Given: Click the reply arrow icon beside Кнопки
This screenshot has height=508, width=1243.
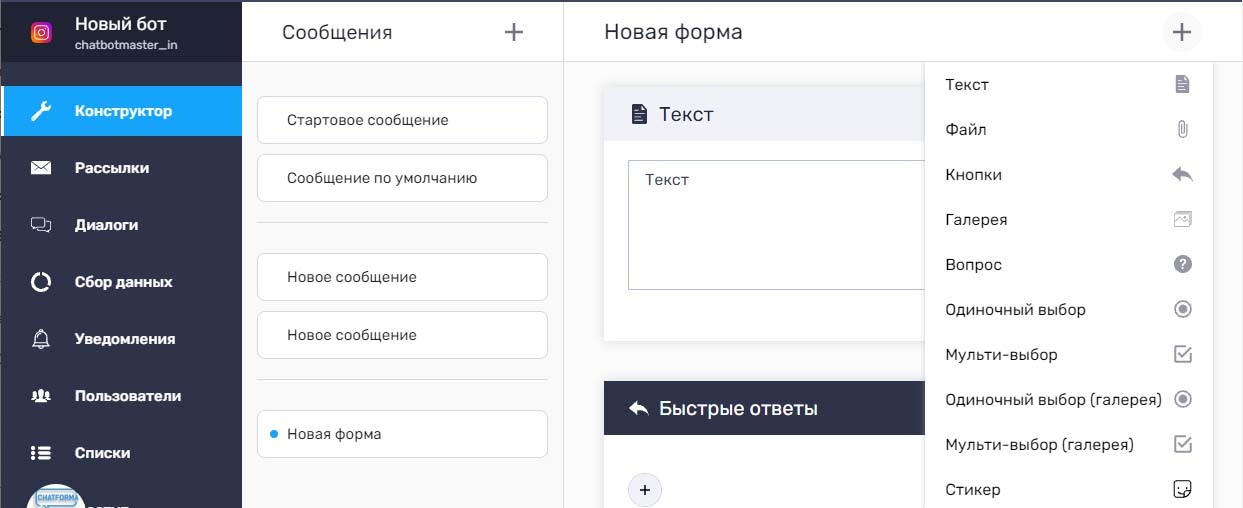Looking at the screenshot, I should (1182, 175).
